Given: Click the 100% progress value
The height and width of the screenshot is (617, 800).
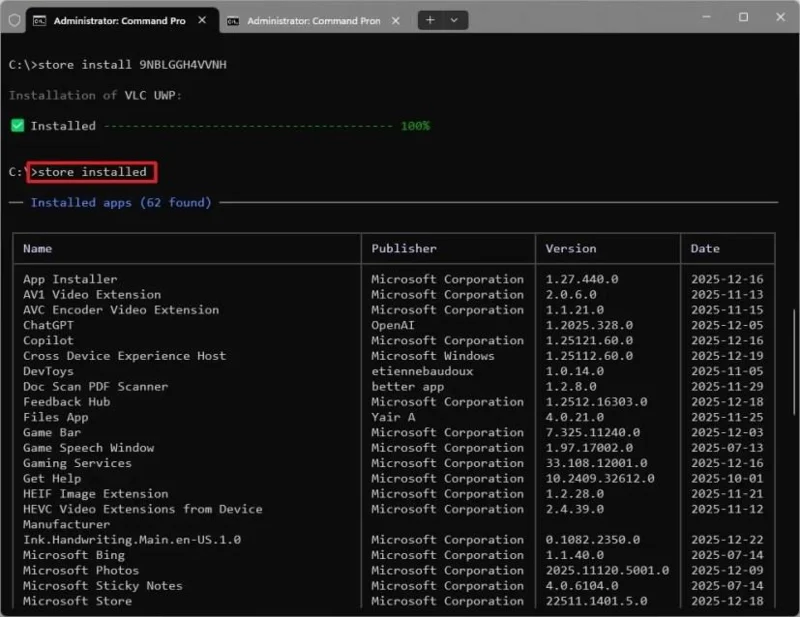Looking at the screenshot, I should point(415,126).
